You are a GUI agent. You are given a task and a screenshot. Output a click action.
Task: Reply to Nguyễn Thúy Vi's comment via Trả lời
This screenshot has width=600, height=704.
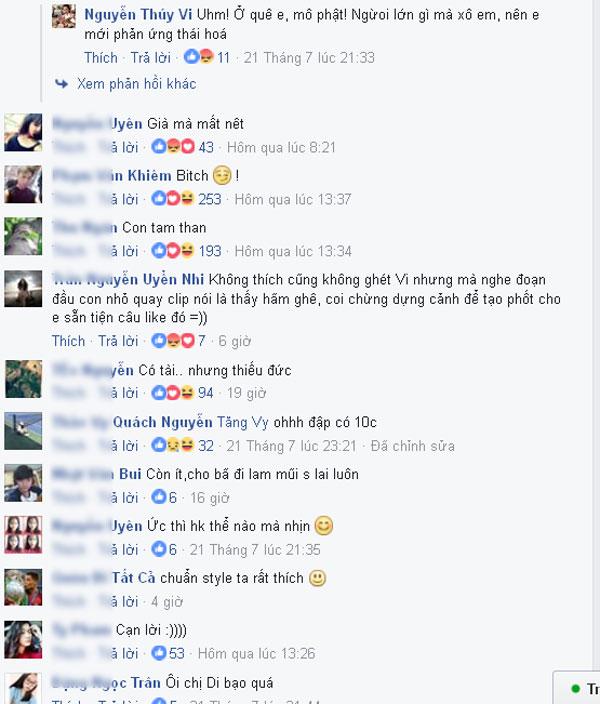150,57
